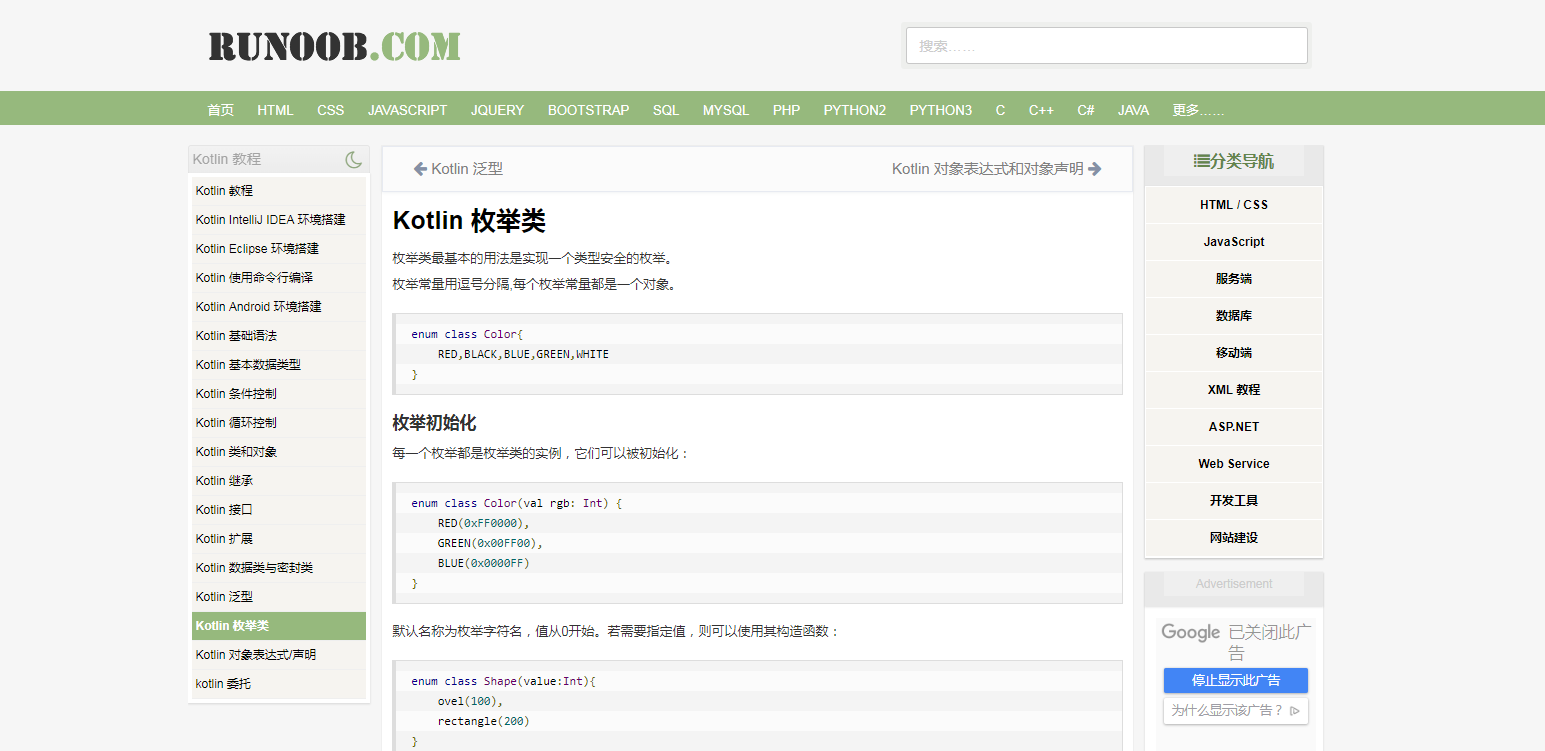Click the code line GREEN(0x00FF00),
1545x751 pixels.
[x=490, y=543]
